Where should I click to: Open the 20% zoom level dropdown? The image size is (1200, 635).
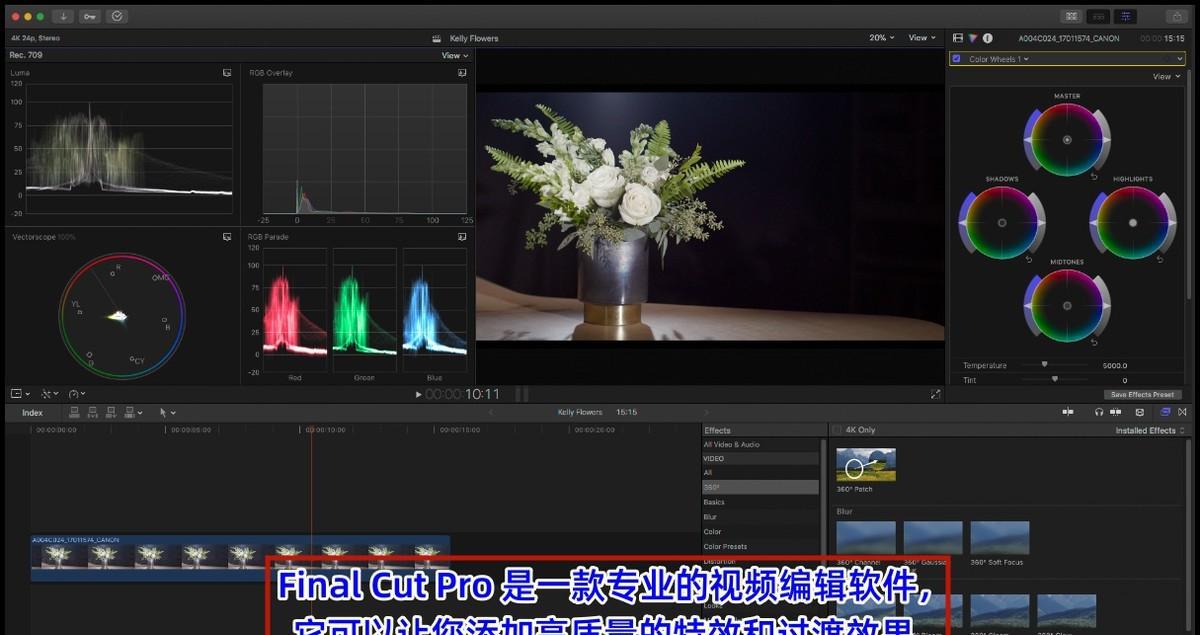click(x=882, y=38)
